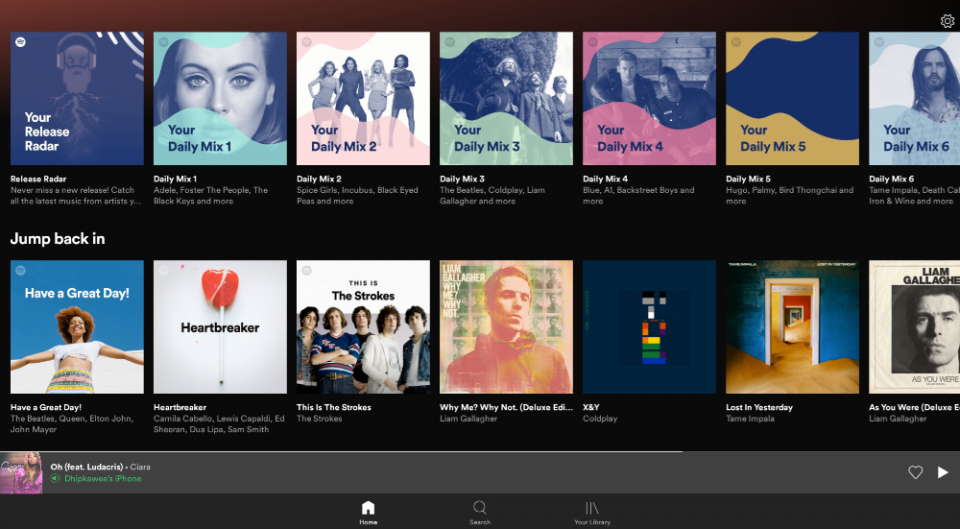Open the Why Me? Why Not. album cover
Viewport: 960px width, 529px height.
coord(506,327)
